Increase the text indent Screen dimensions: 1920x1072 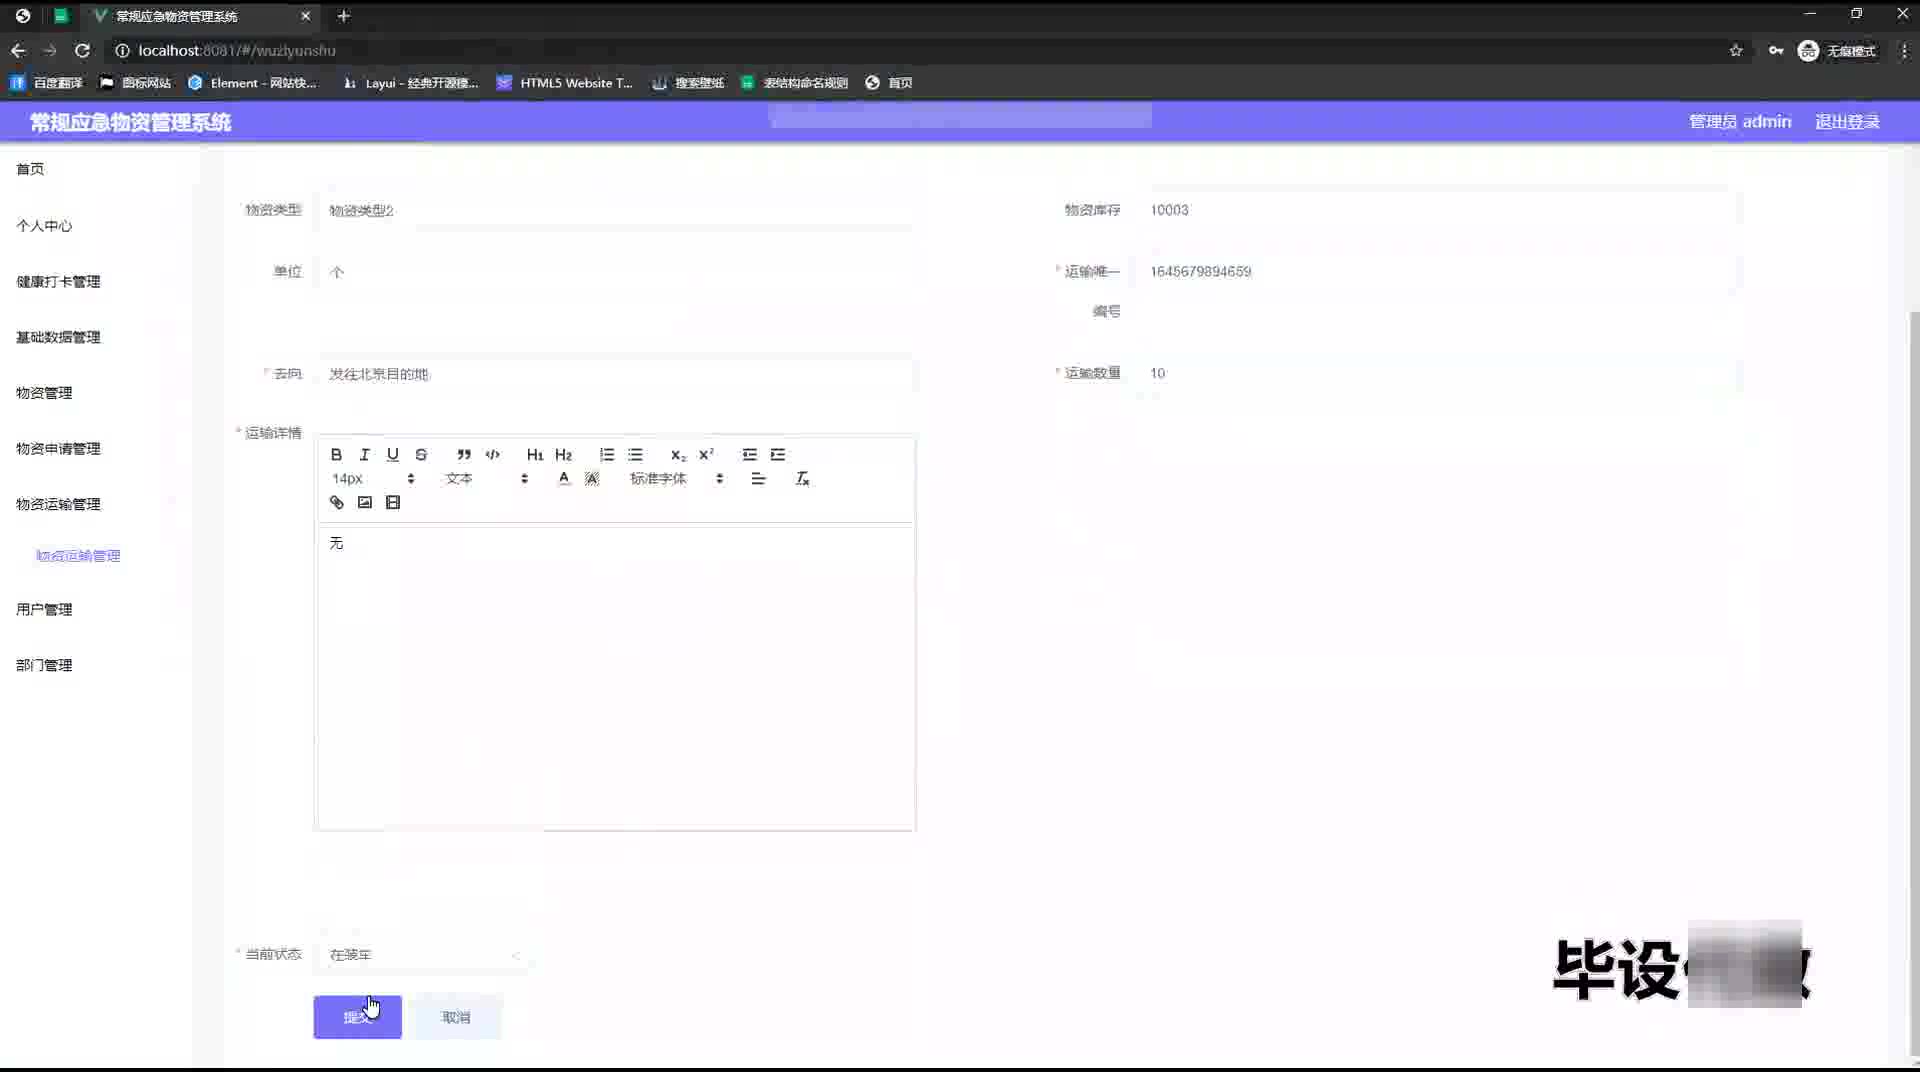[778, 454]
